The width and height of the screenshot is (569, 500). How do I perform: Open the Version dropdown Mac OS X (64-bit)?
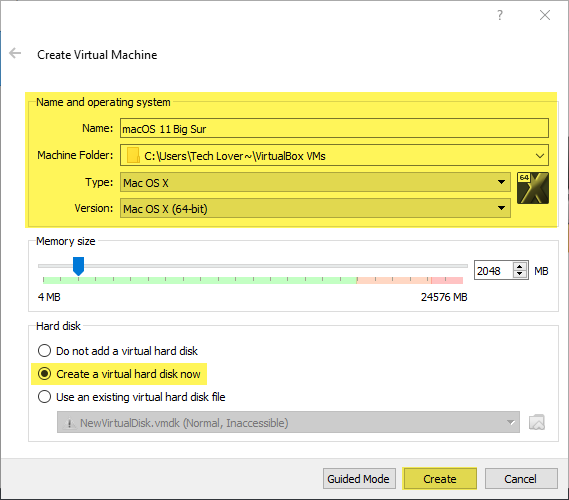pyautogui.click(x=315, y=208)
